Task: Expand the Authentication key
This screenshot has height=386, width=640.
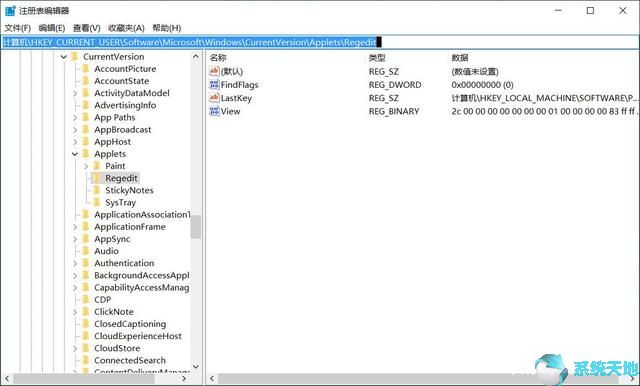Action: pos(75,264)
